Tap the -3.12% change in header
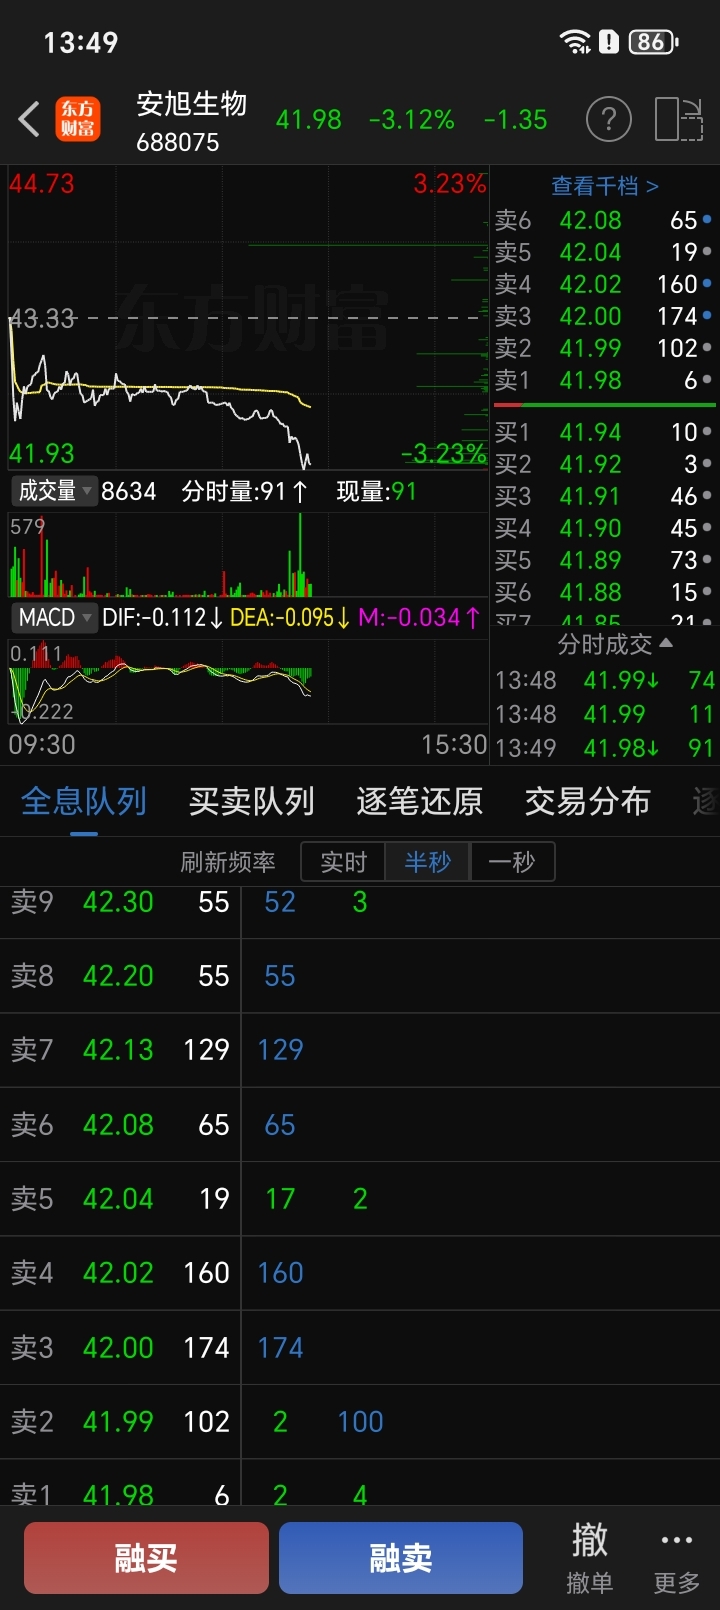Image resolution: width=720 pixels, height=1610 pixels. click(412, 120)
